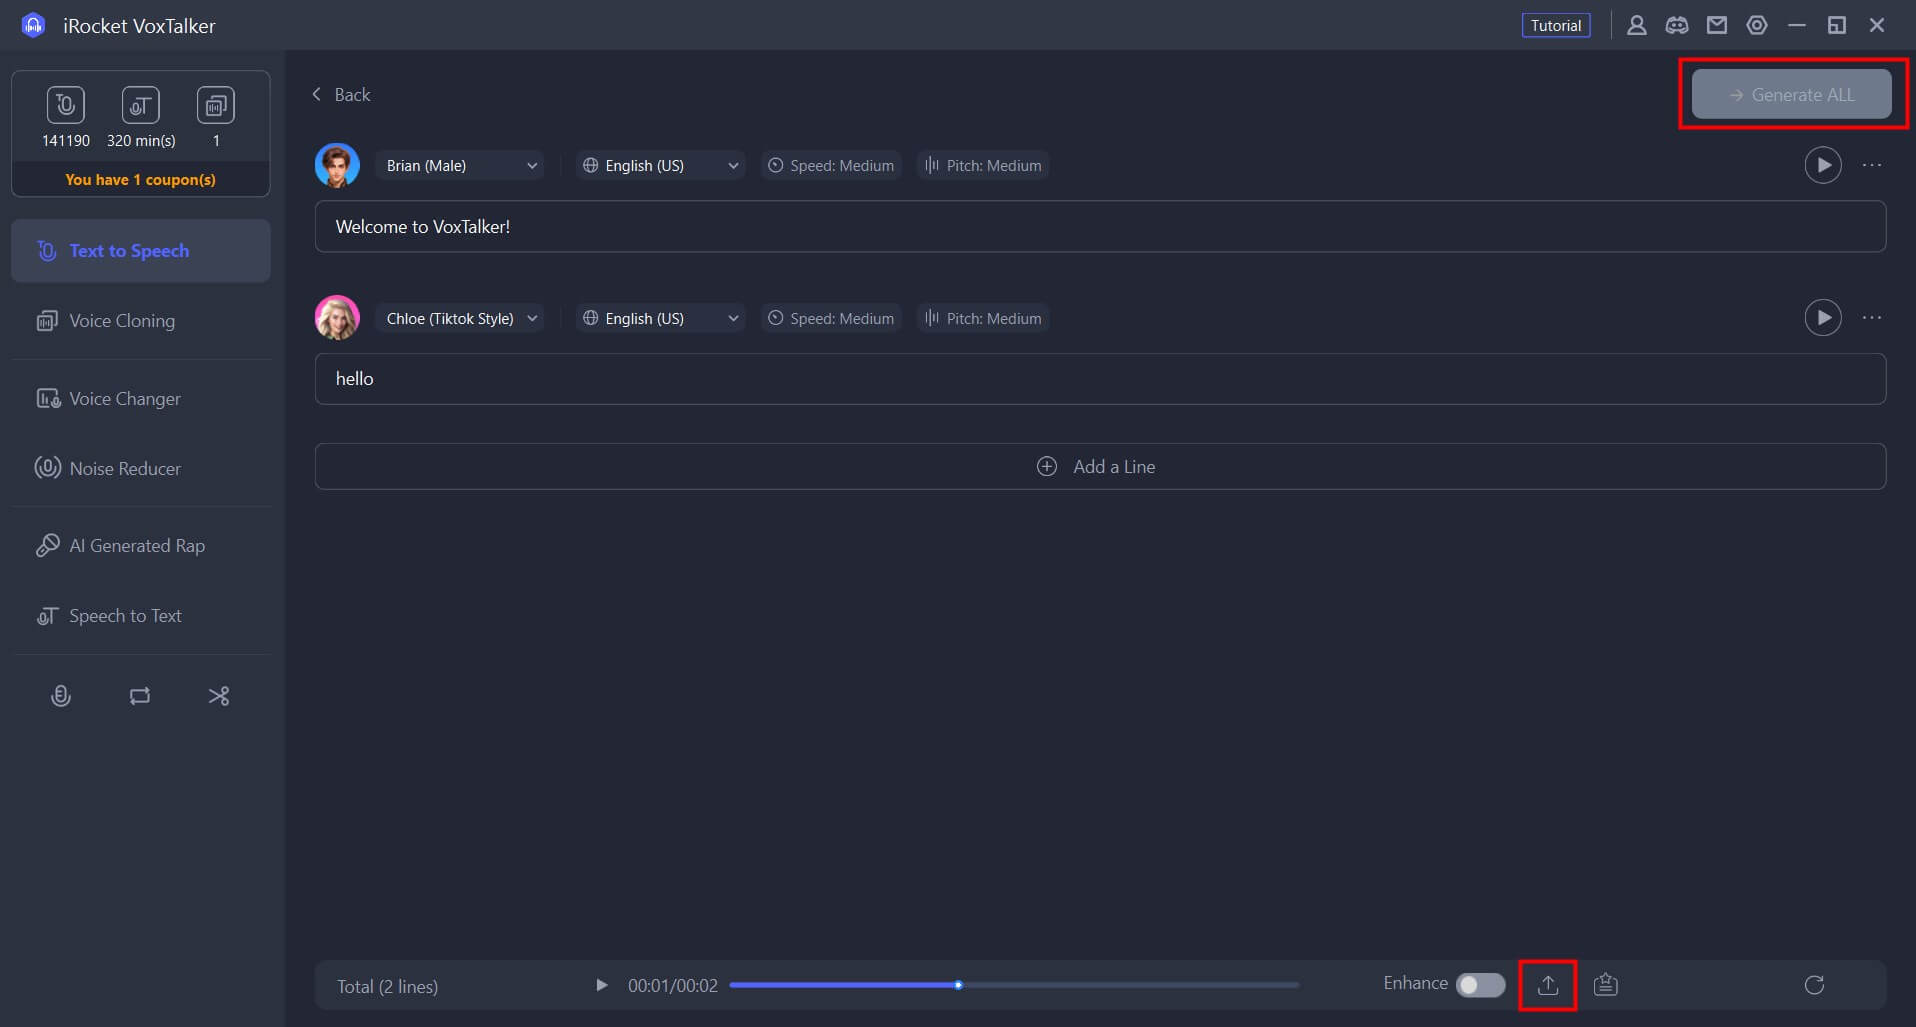Screen dimensions: 1916x1027
Task: Add a Line to the script
Action: 1100,467
